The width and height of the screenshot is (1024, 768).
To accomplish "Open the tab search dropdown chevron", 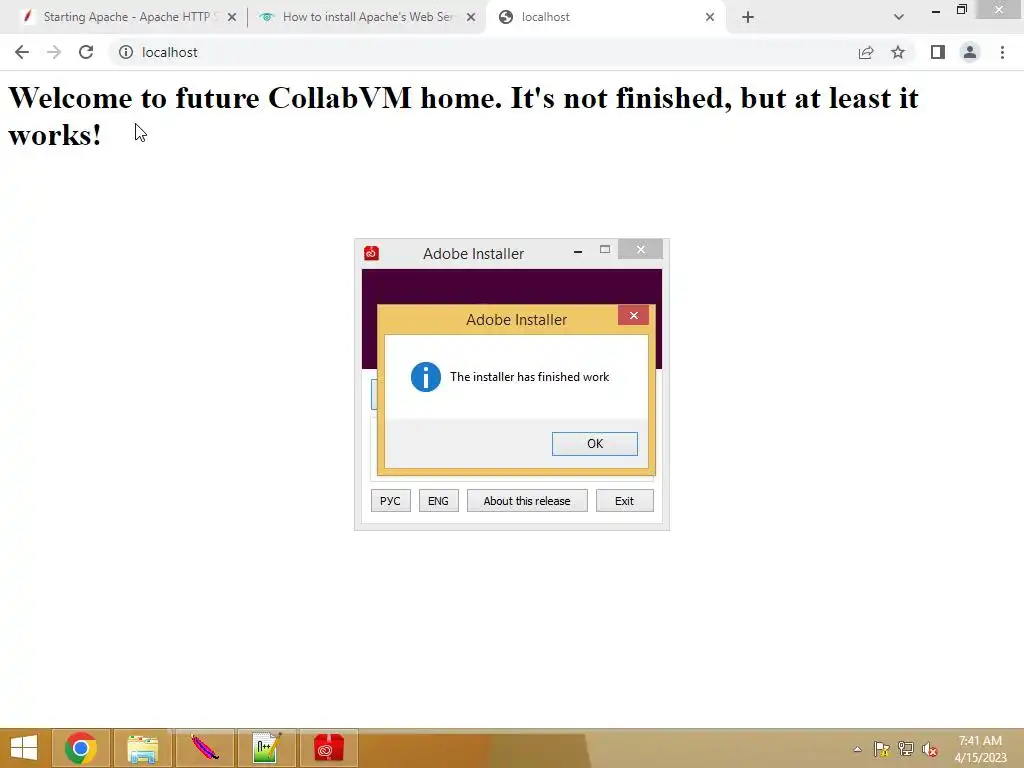I will tap(899, 17).
